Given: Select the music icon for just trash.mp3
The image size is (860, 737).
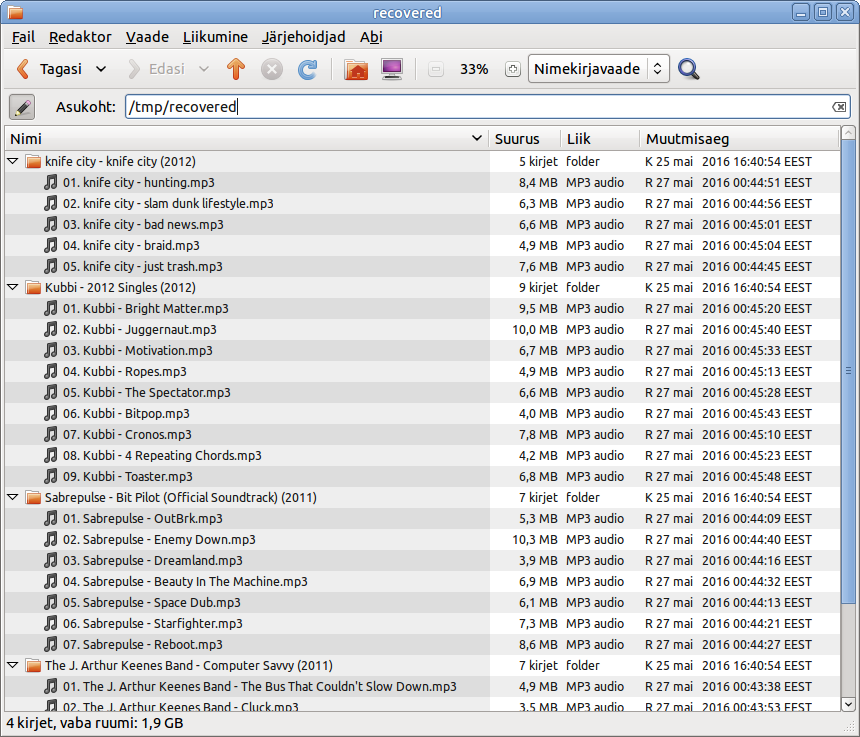Looking at the screenshot, I should click(x=50, y=267).
